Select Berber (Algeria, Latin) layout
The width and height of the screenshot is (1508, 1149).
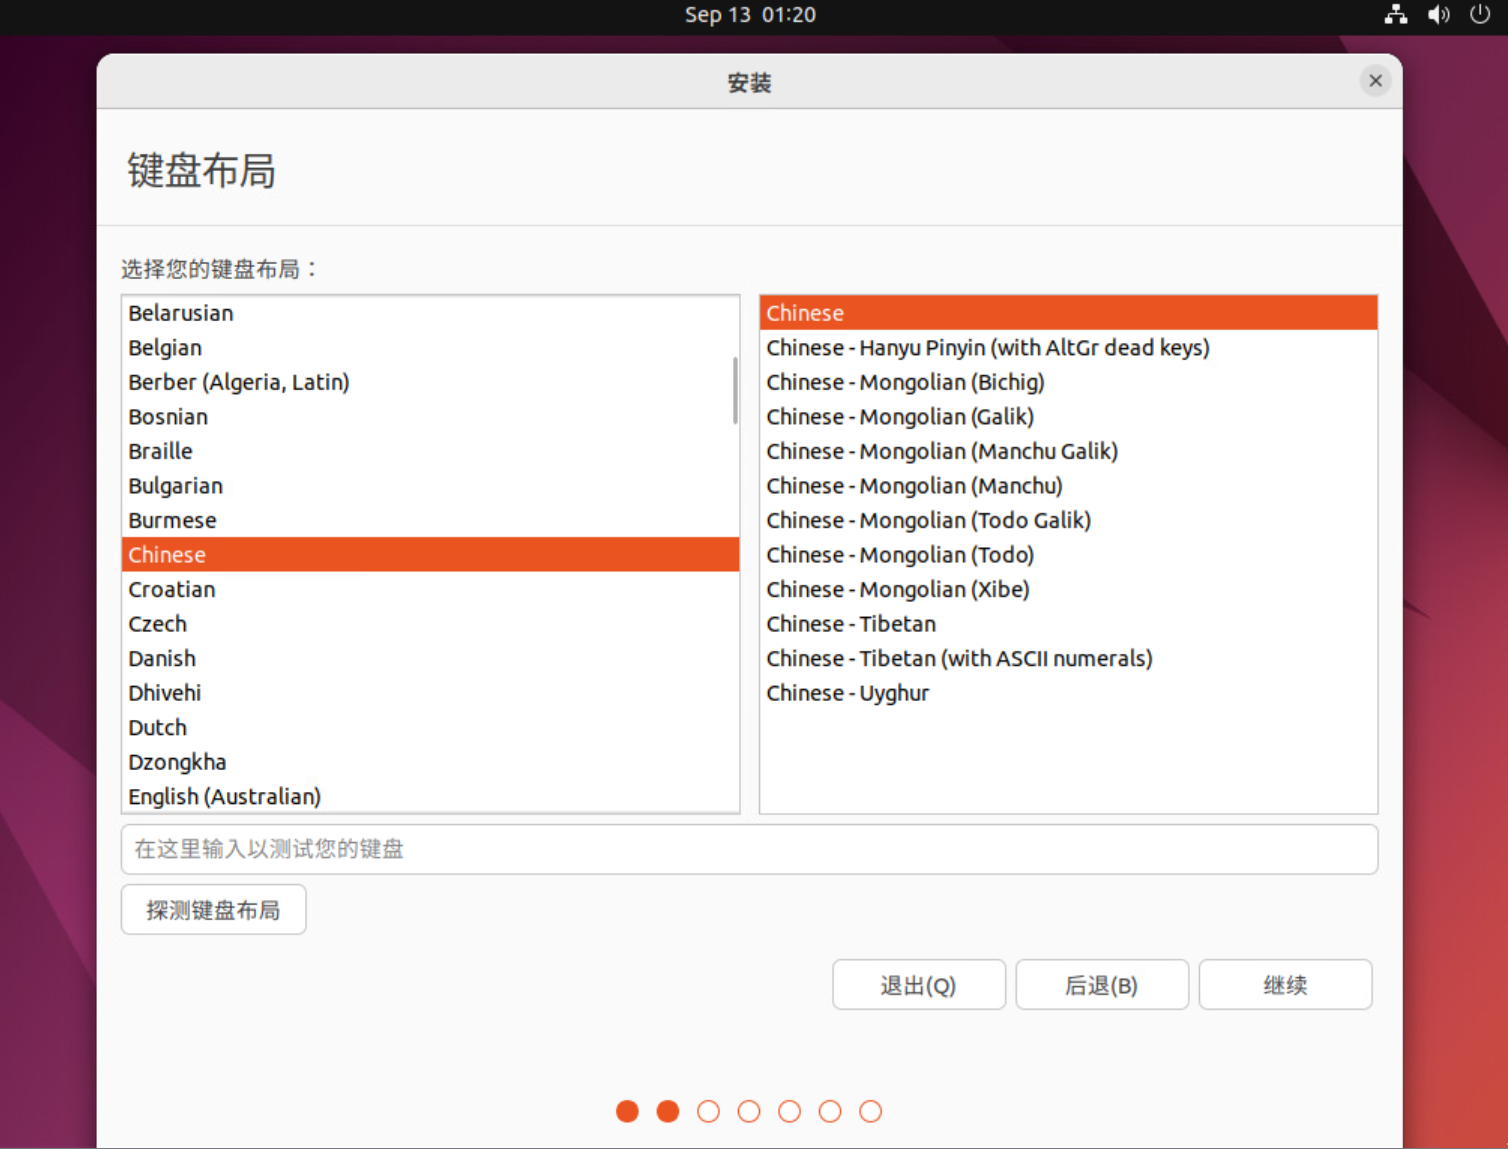tap(430, 382)
